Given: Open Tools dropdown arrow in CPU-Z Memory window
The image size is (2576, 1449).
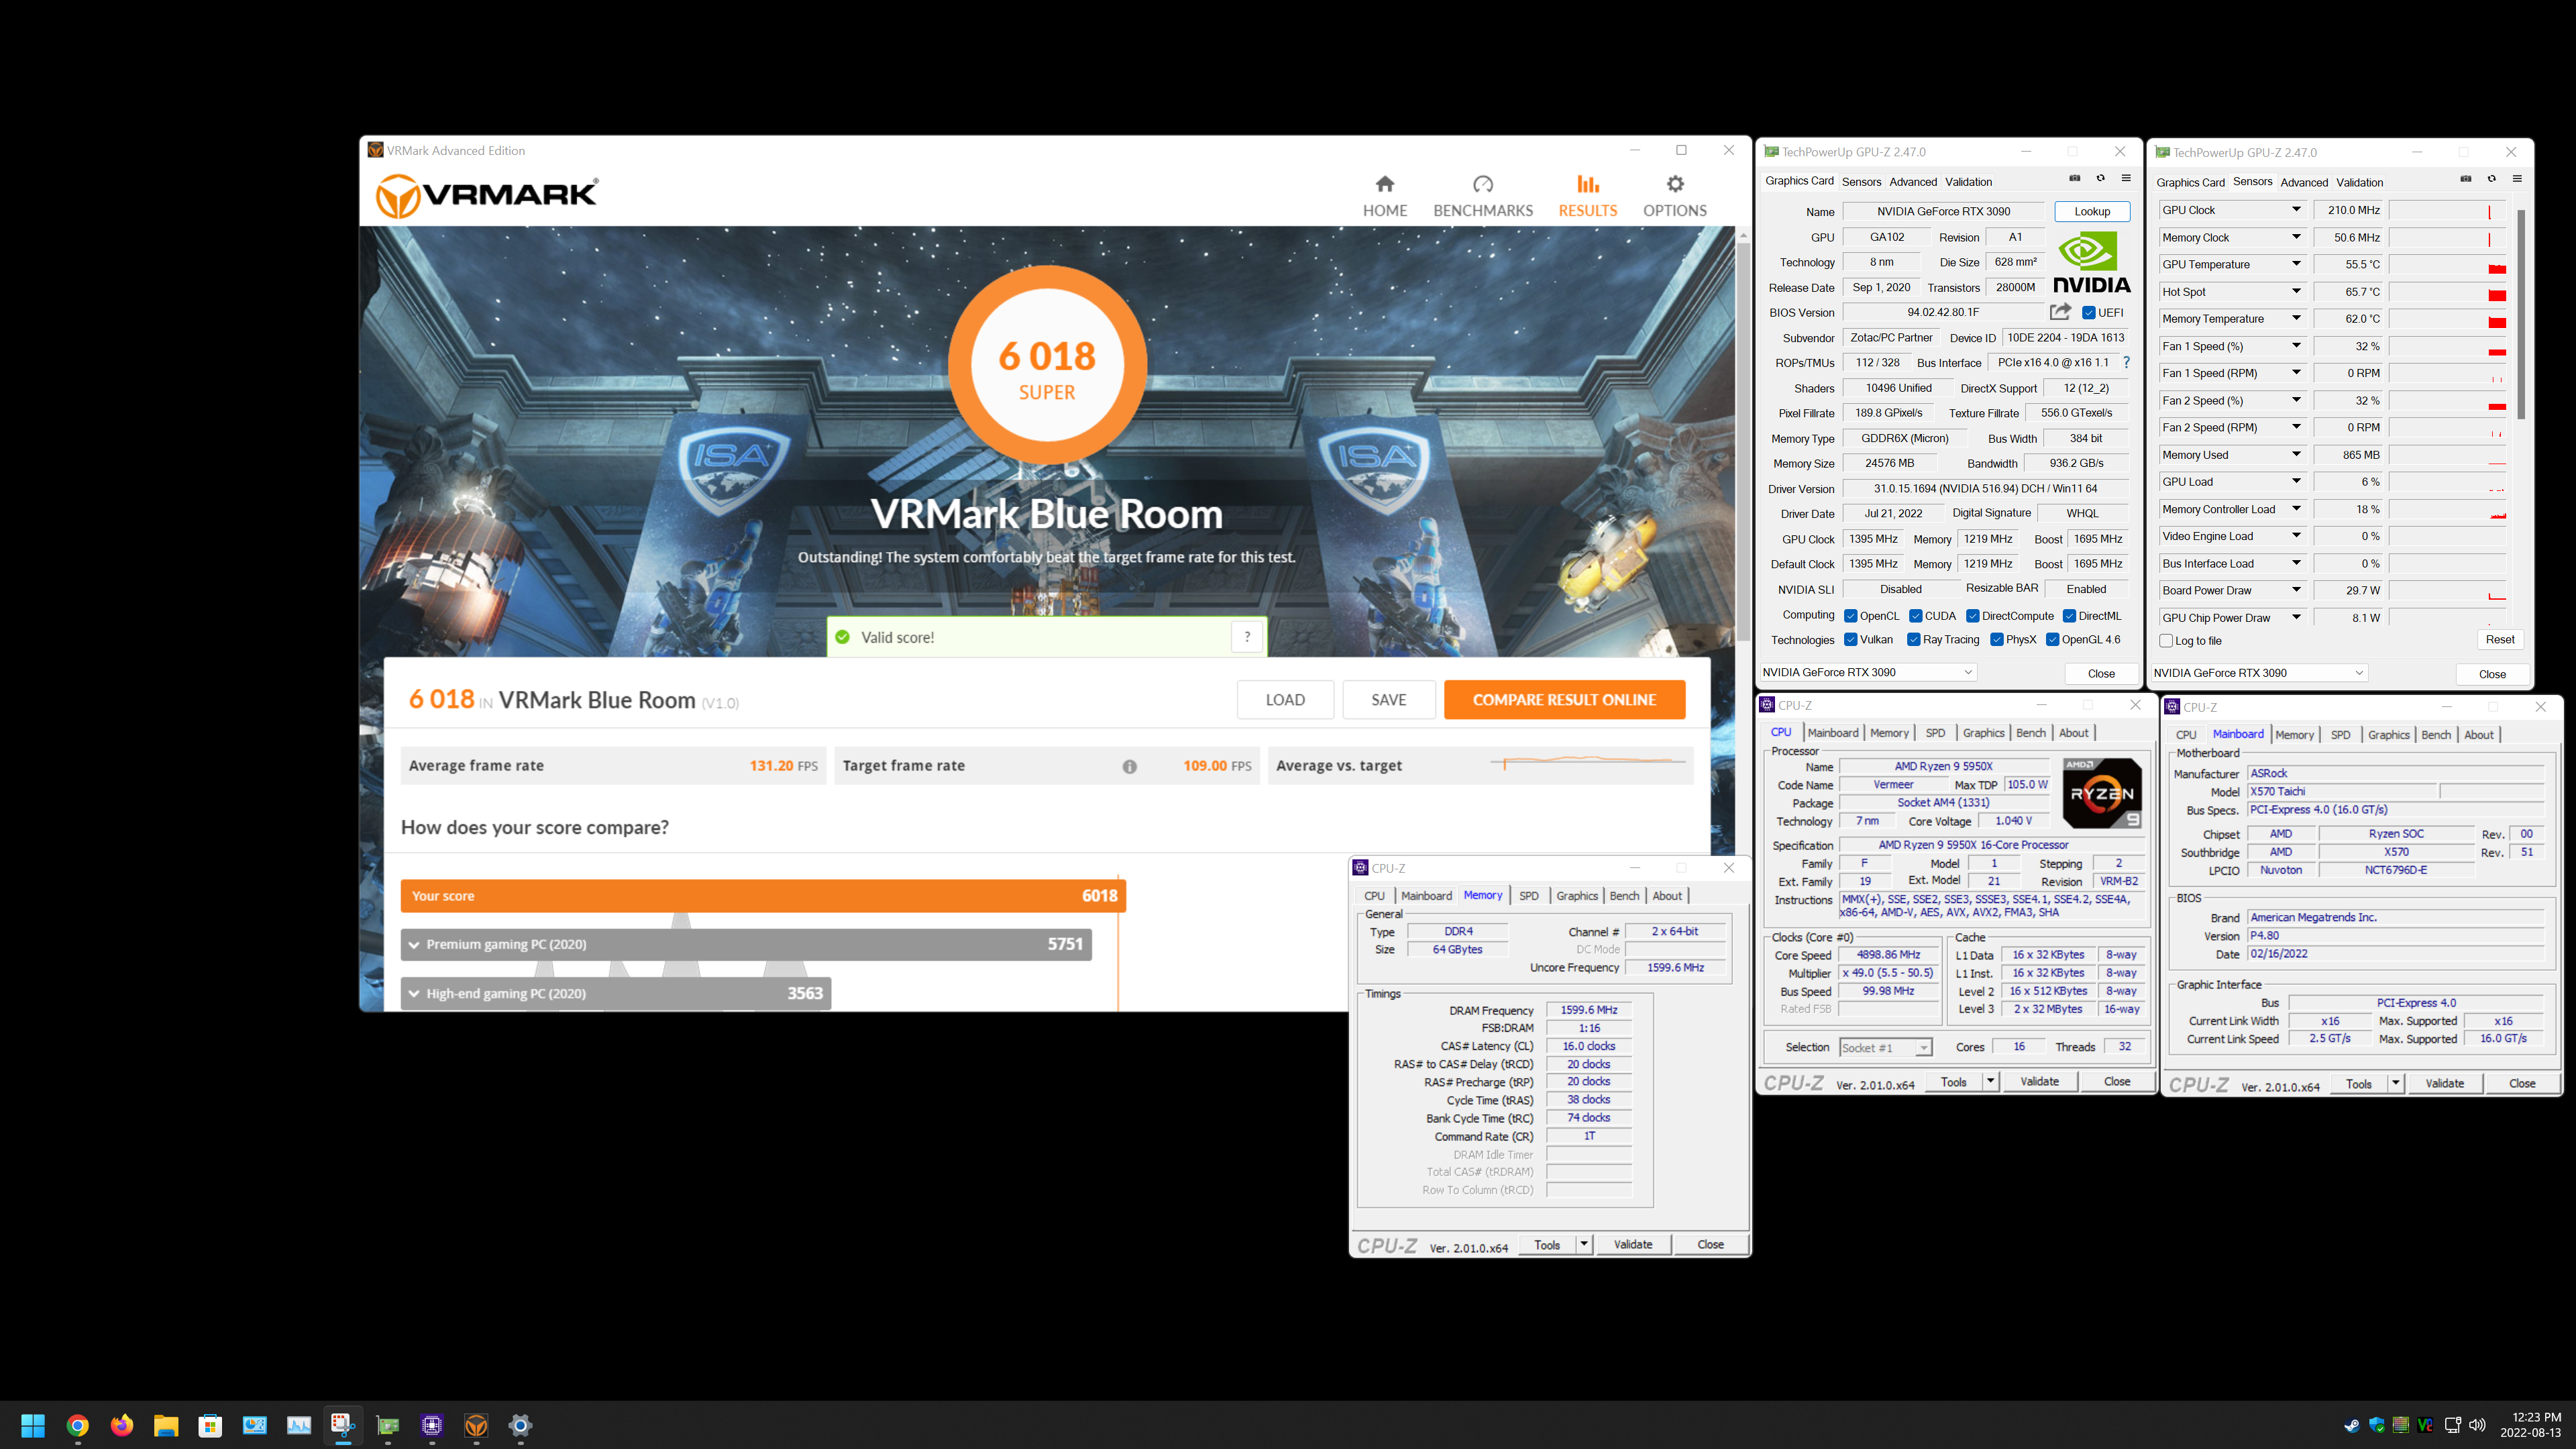Looking at the screenshot, I should 1584,1244.
